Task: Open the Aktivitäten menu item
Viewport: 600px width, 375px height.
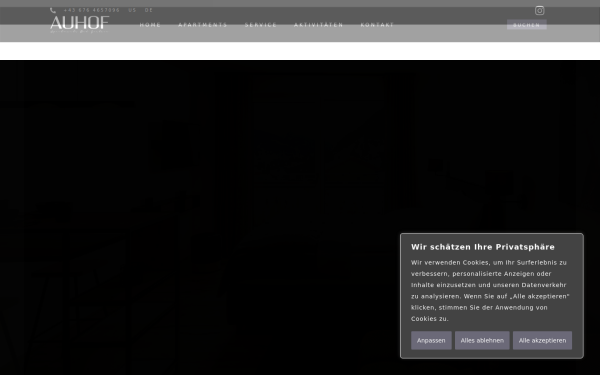Action: pyautogui.click(x=318, y=25)
